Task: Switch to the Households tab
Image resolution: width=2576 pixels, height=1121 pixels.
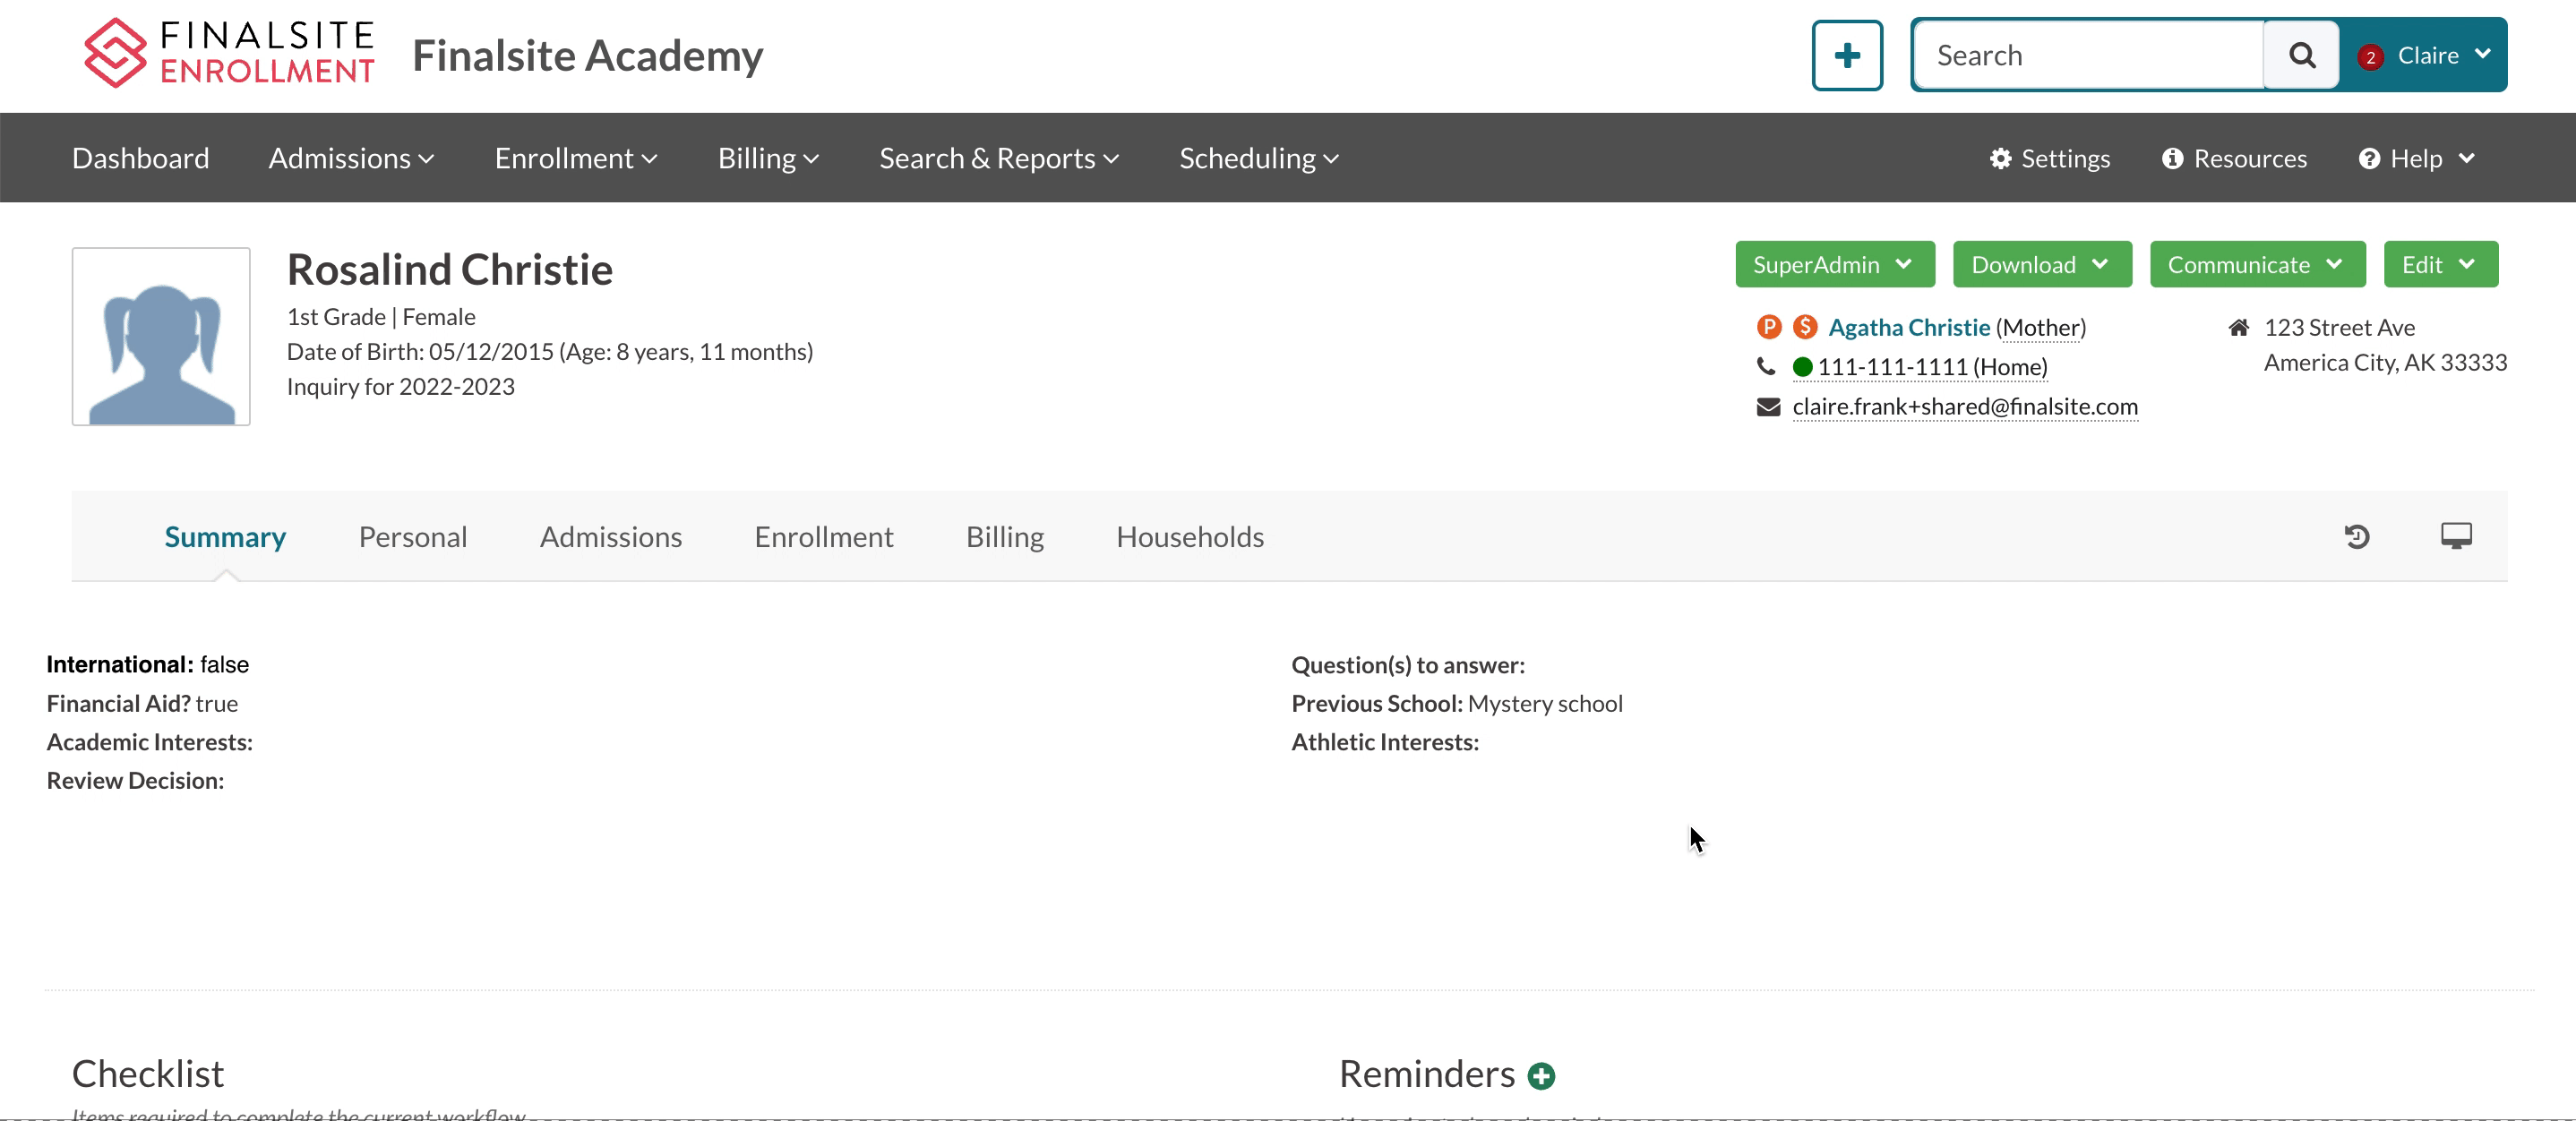Action: (x=1189, y=537)
